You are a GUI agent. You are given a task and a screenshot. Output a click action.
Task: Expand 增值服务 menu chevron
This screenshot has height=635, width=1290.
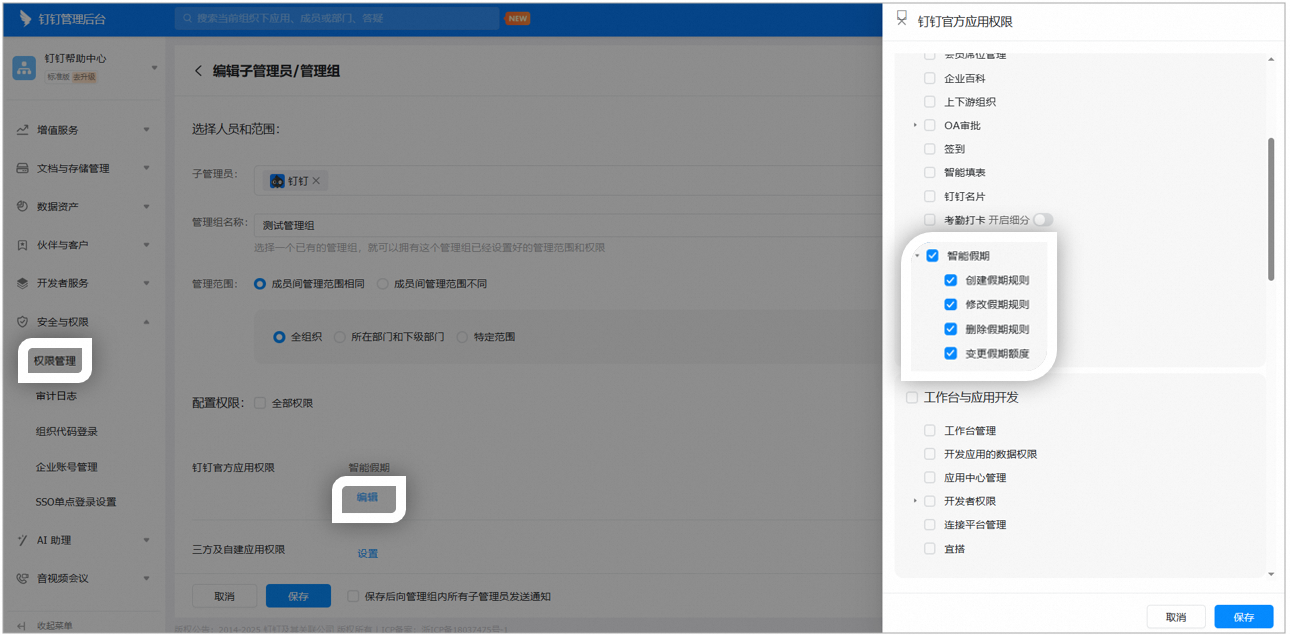point(147,130)
